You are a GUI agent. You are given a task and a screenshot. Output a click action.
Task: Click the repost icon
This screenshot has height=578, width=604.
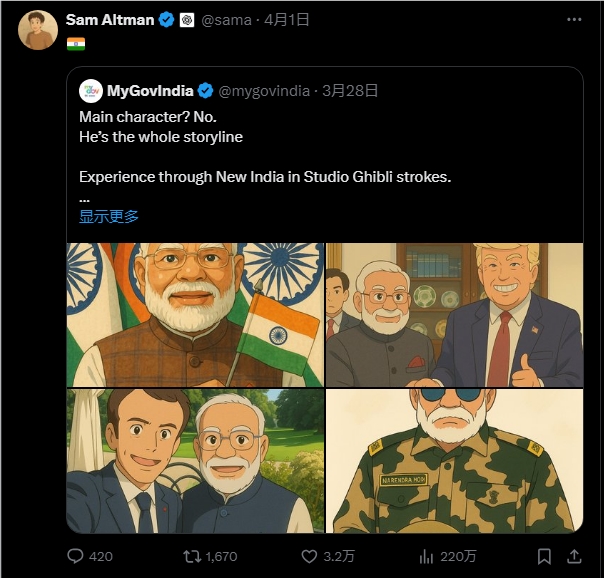click(x=191, y=556)
